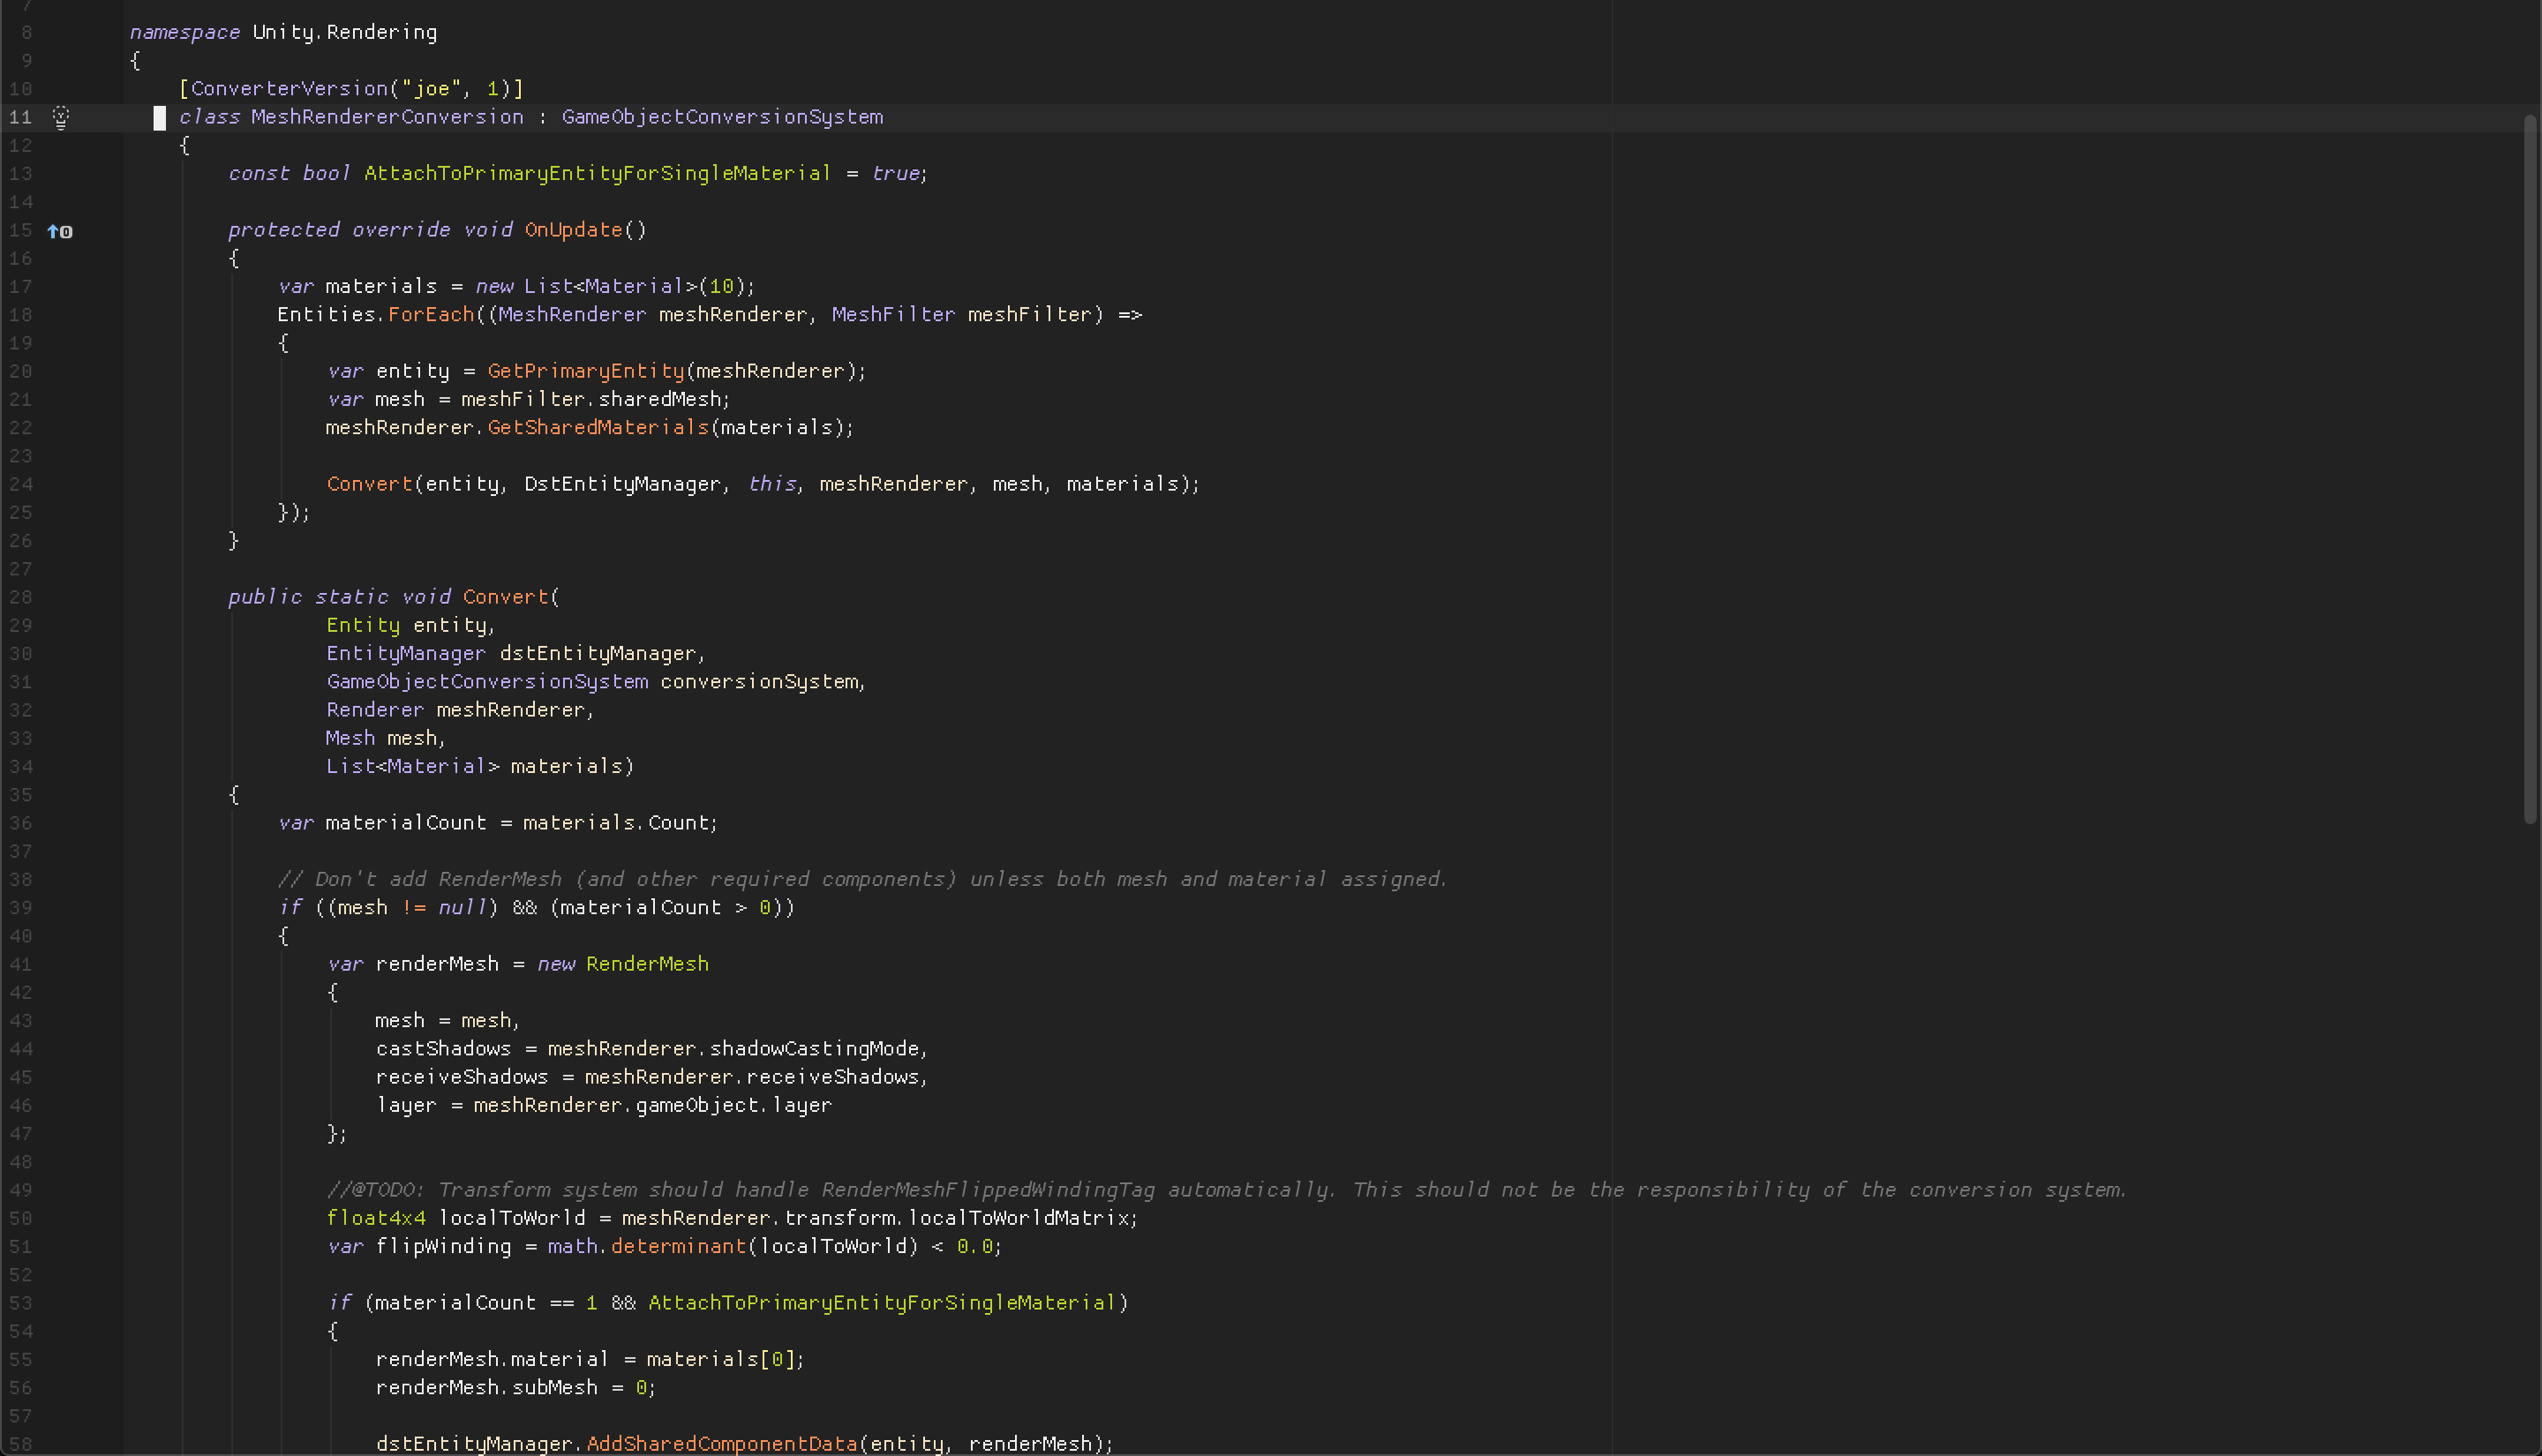Click the constant AttachToPrimaryEntityForSingleMaterial on line 13
The image size is (2542, 1456).
tap(597, 174)
